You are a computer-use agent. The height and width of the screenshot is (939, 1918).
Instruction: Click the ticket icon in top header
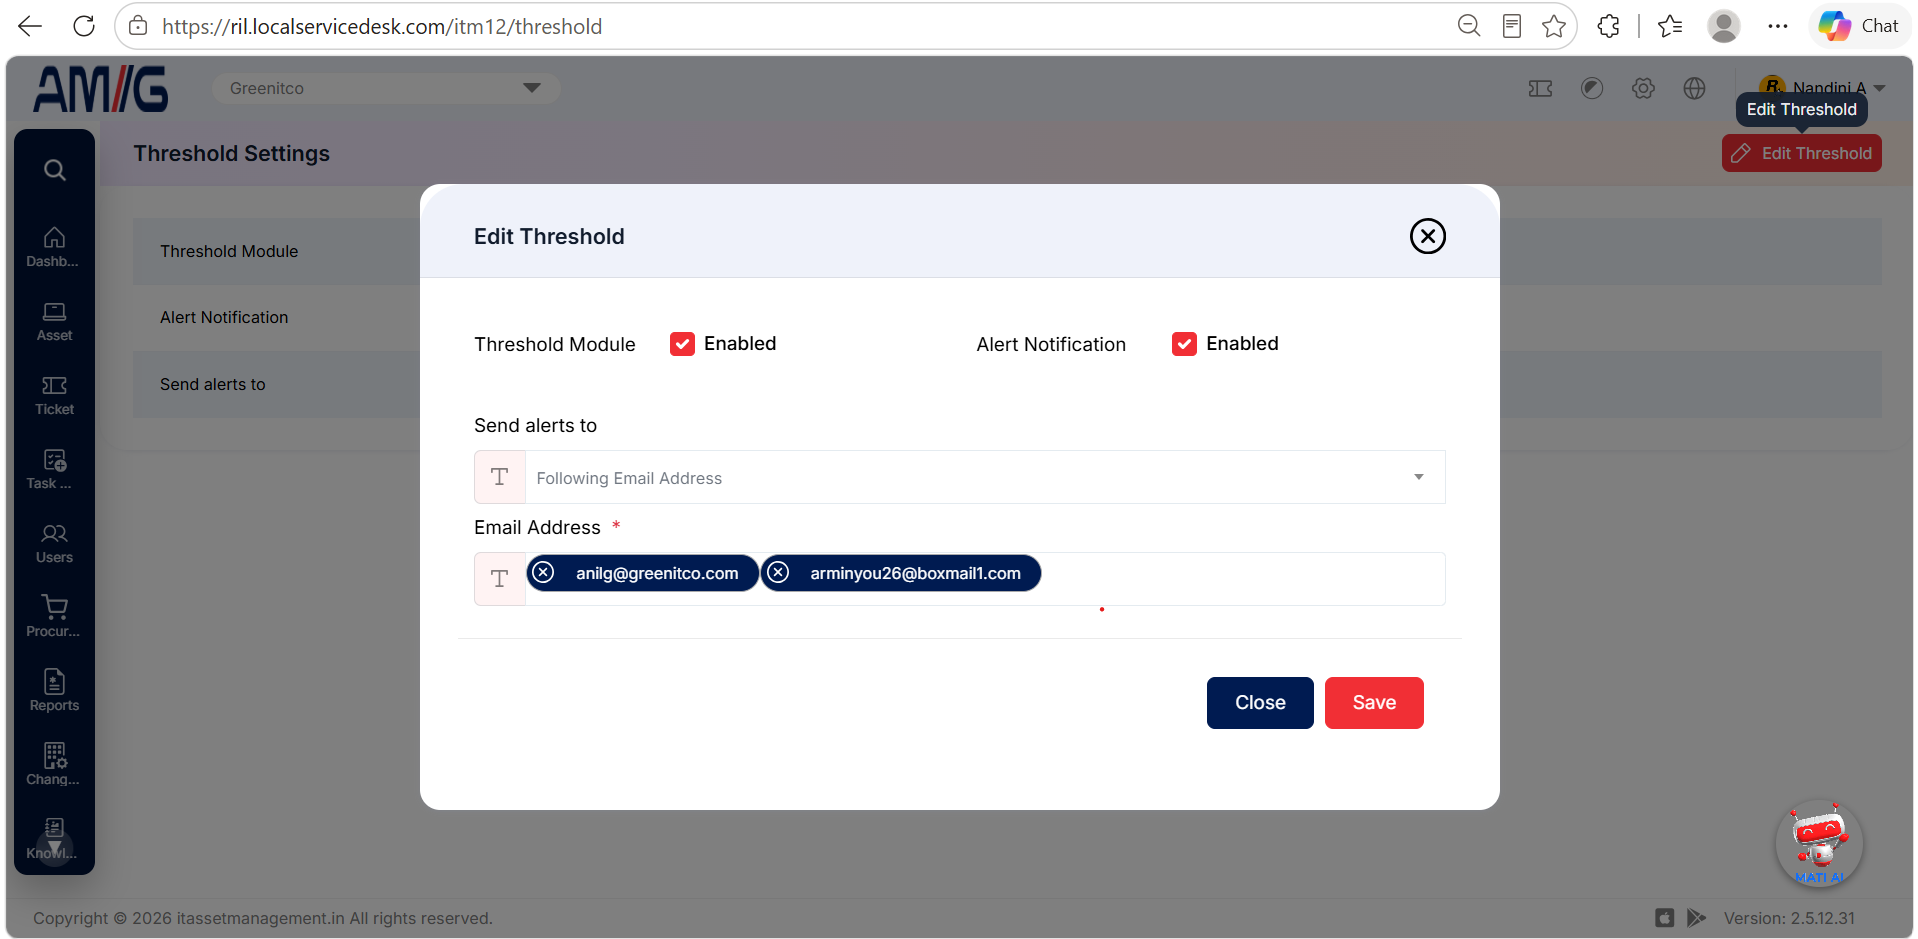(x=1540, y=89)
